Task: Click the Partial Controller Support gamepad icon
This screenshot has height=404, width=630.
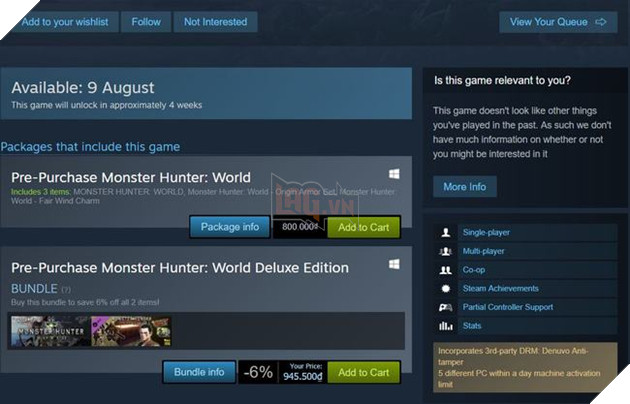Action: [x=446, y=307]
